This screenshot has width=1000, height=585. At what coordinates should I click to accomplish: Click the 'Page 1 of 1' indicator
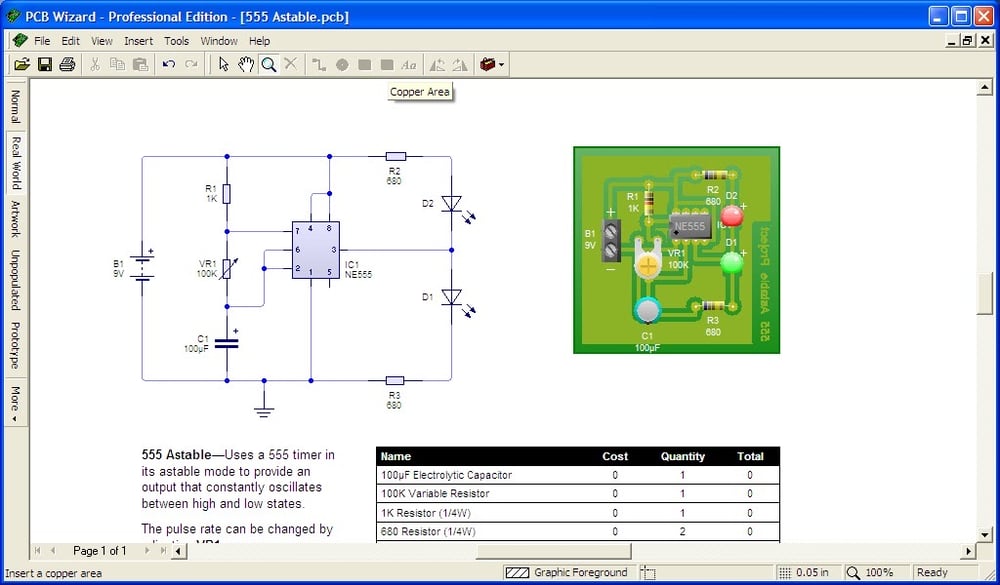pyautogui.click(x=99, y=551)
